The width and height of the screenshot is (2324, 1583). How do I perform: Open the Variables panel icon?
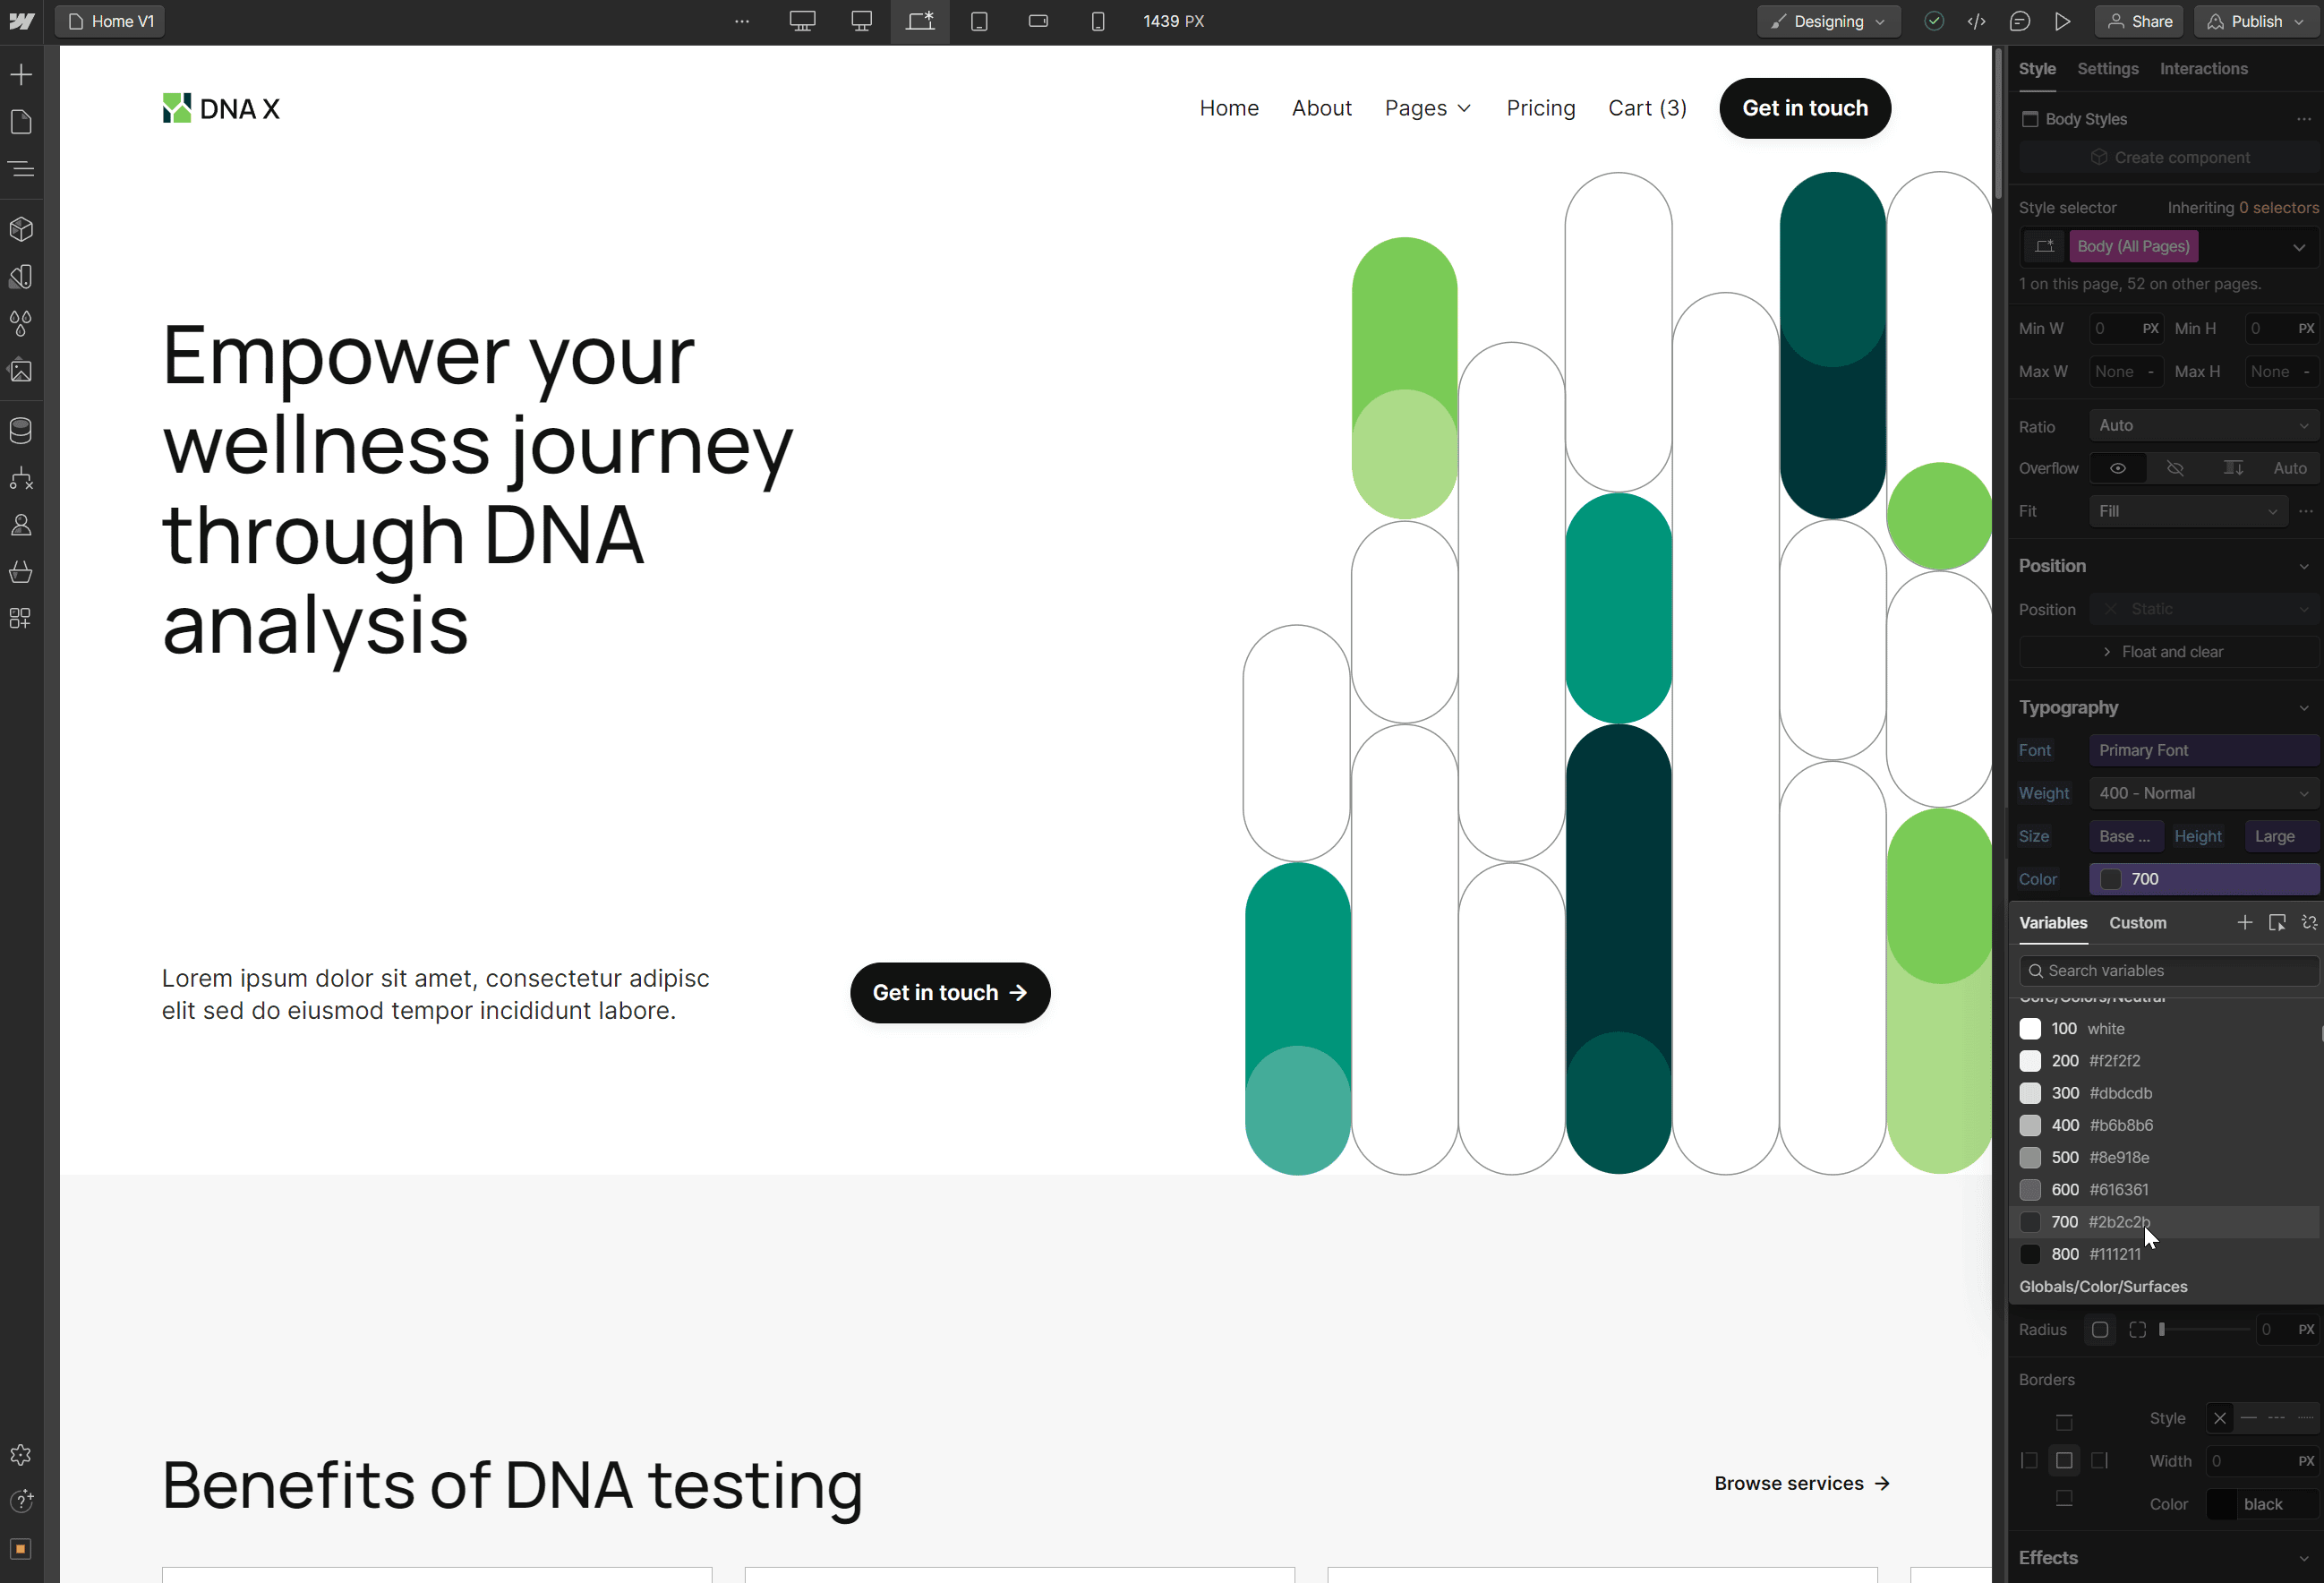[21, 276]
